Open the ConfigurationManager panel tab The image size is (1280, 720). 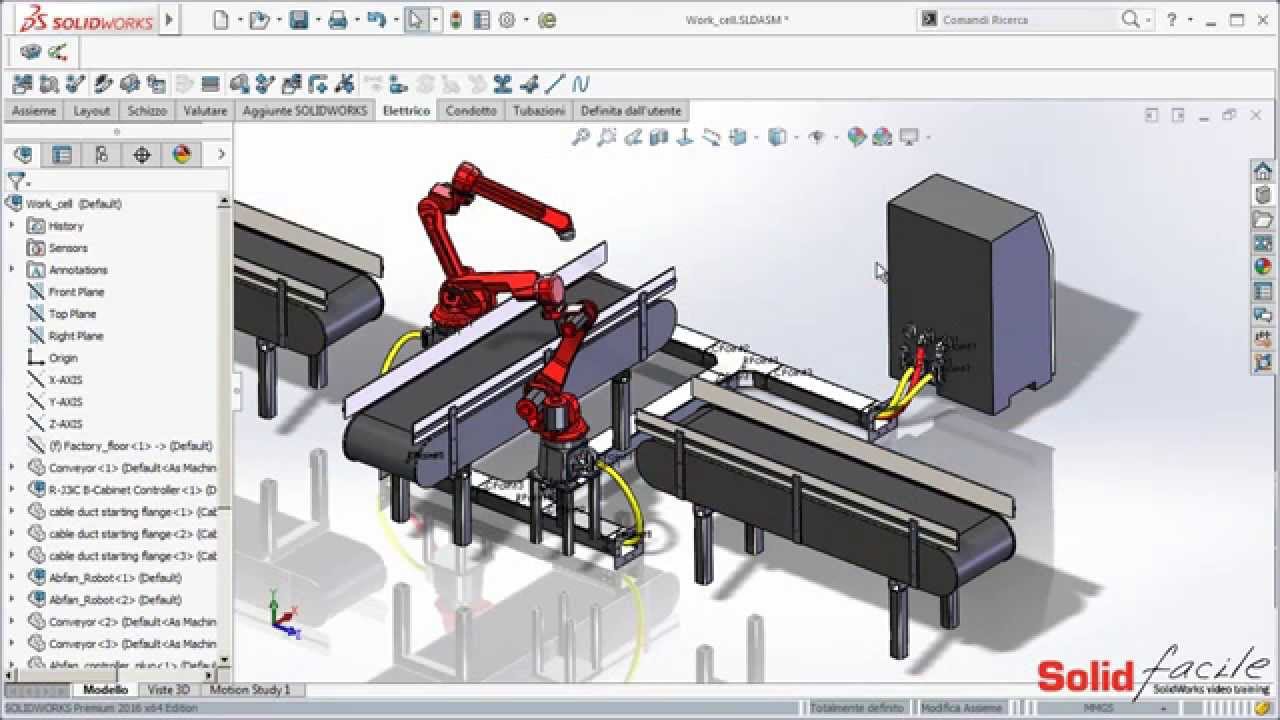tap(101, 154)
